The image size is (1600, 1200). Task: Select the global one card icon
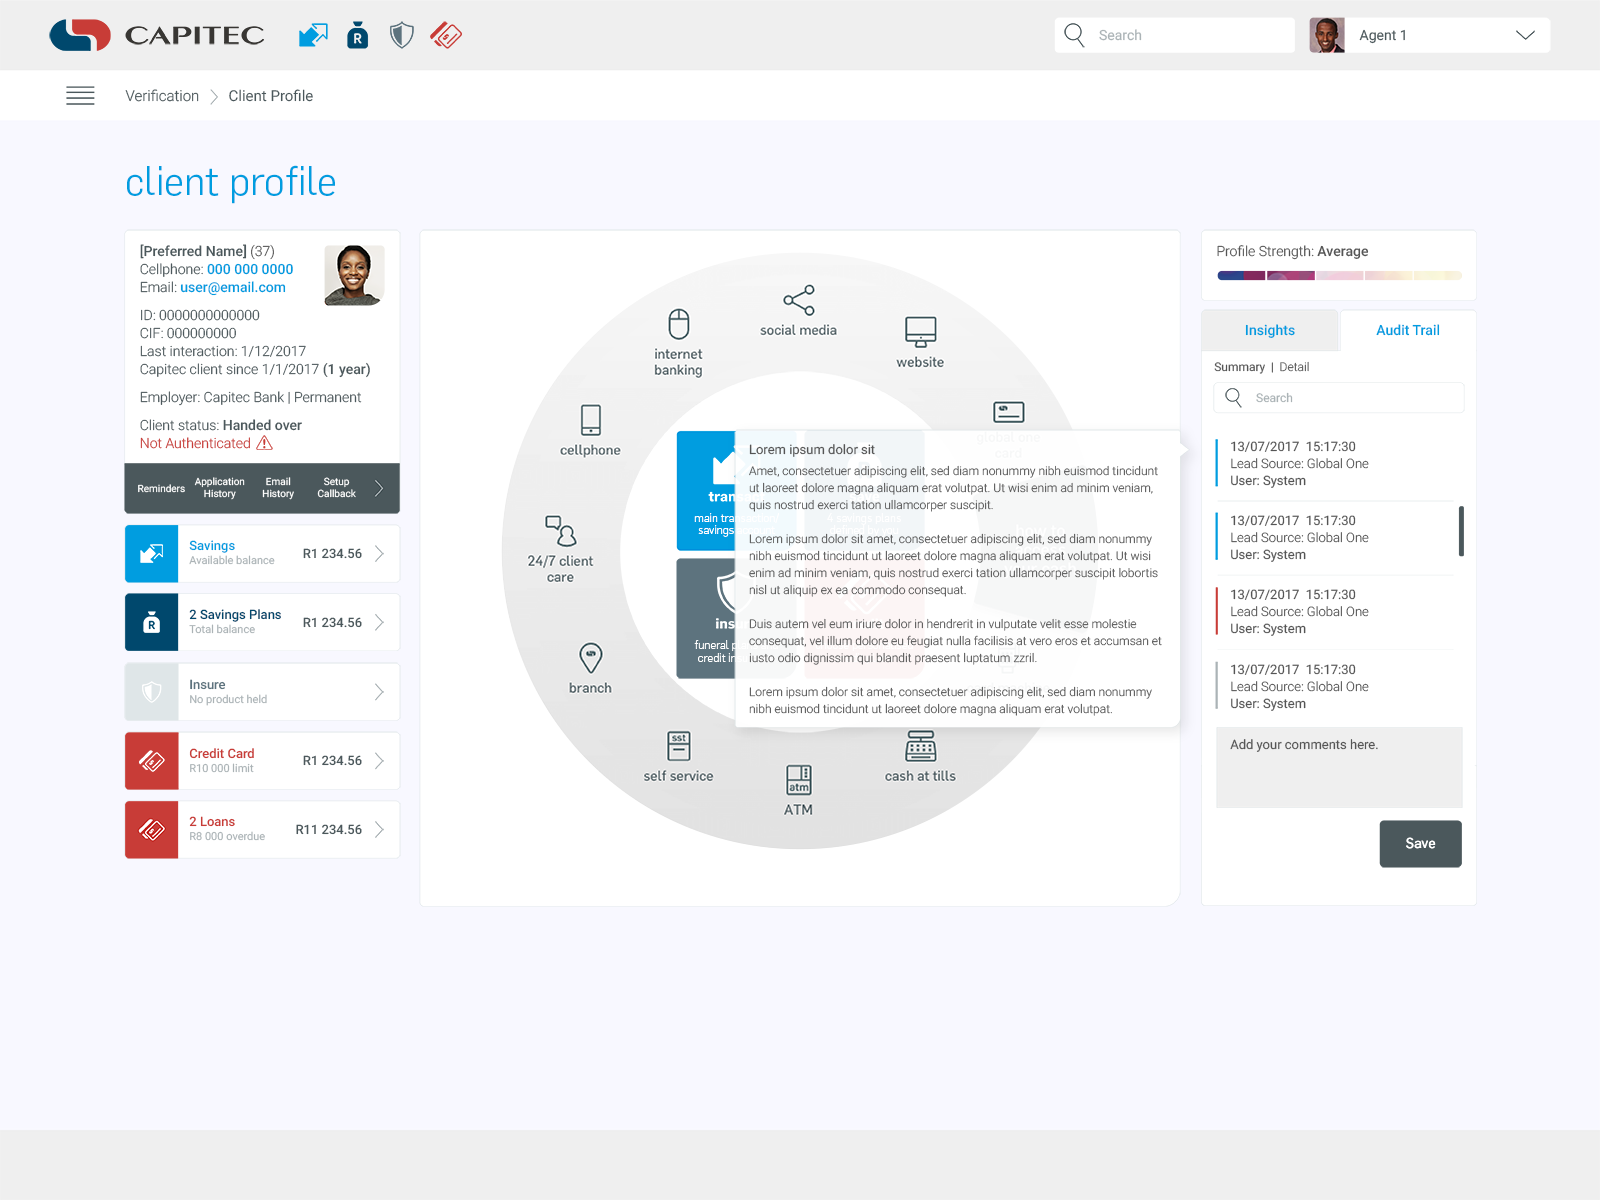[x=1009, y=412]
